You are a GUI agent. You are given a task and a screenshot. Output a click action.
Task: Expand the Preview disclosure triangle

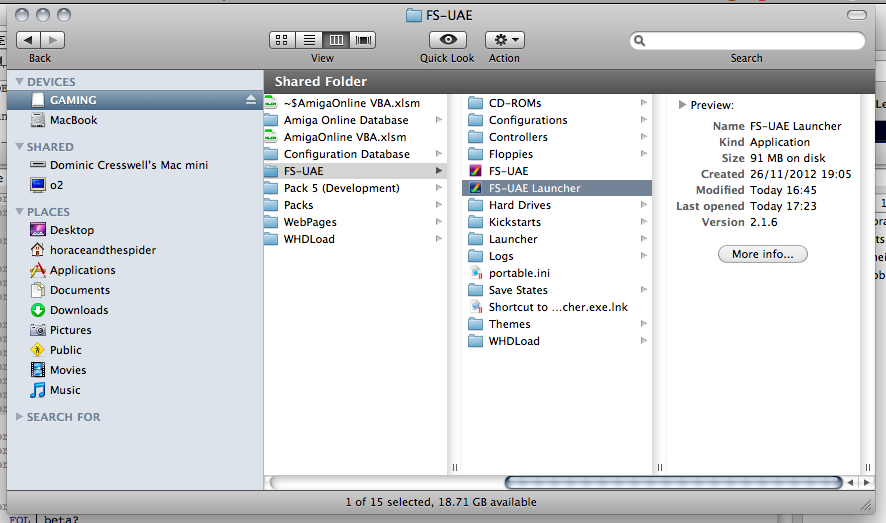[x=682, y=104]
